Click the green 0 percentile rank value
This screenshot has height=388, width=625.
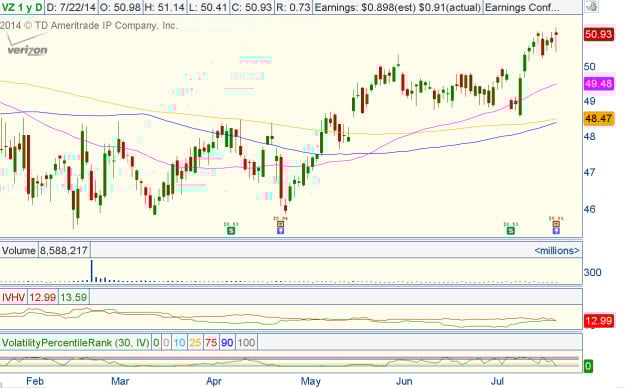156,343
